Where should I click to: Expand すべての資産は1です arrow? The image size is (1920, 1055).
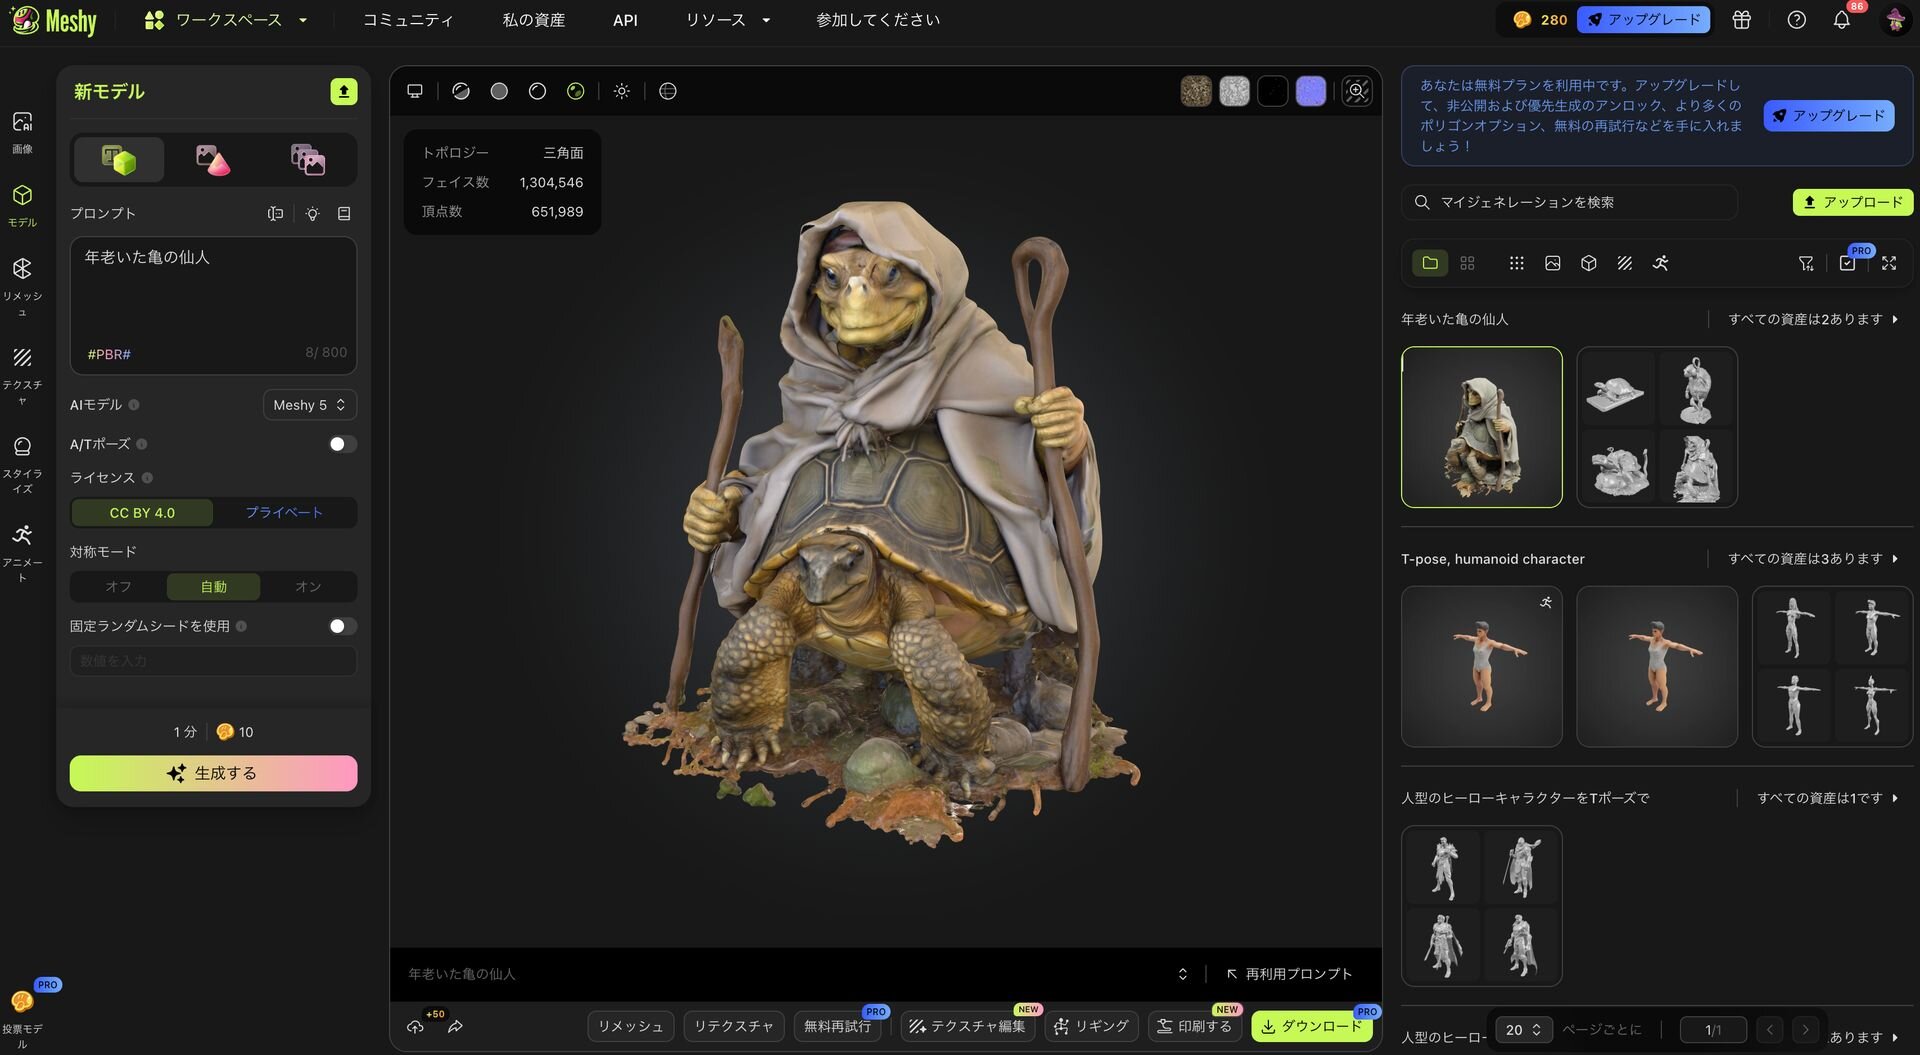tap(1895, 798)
